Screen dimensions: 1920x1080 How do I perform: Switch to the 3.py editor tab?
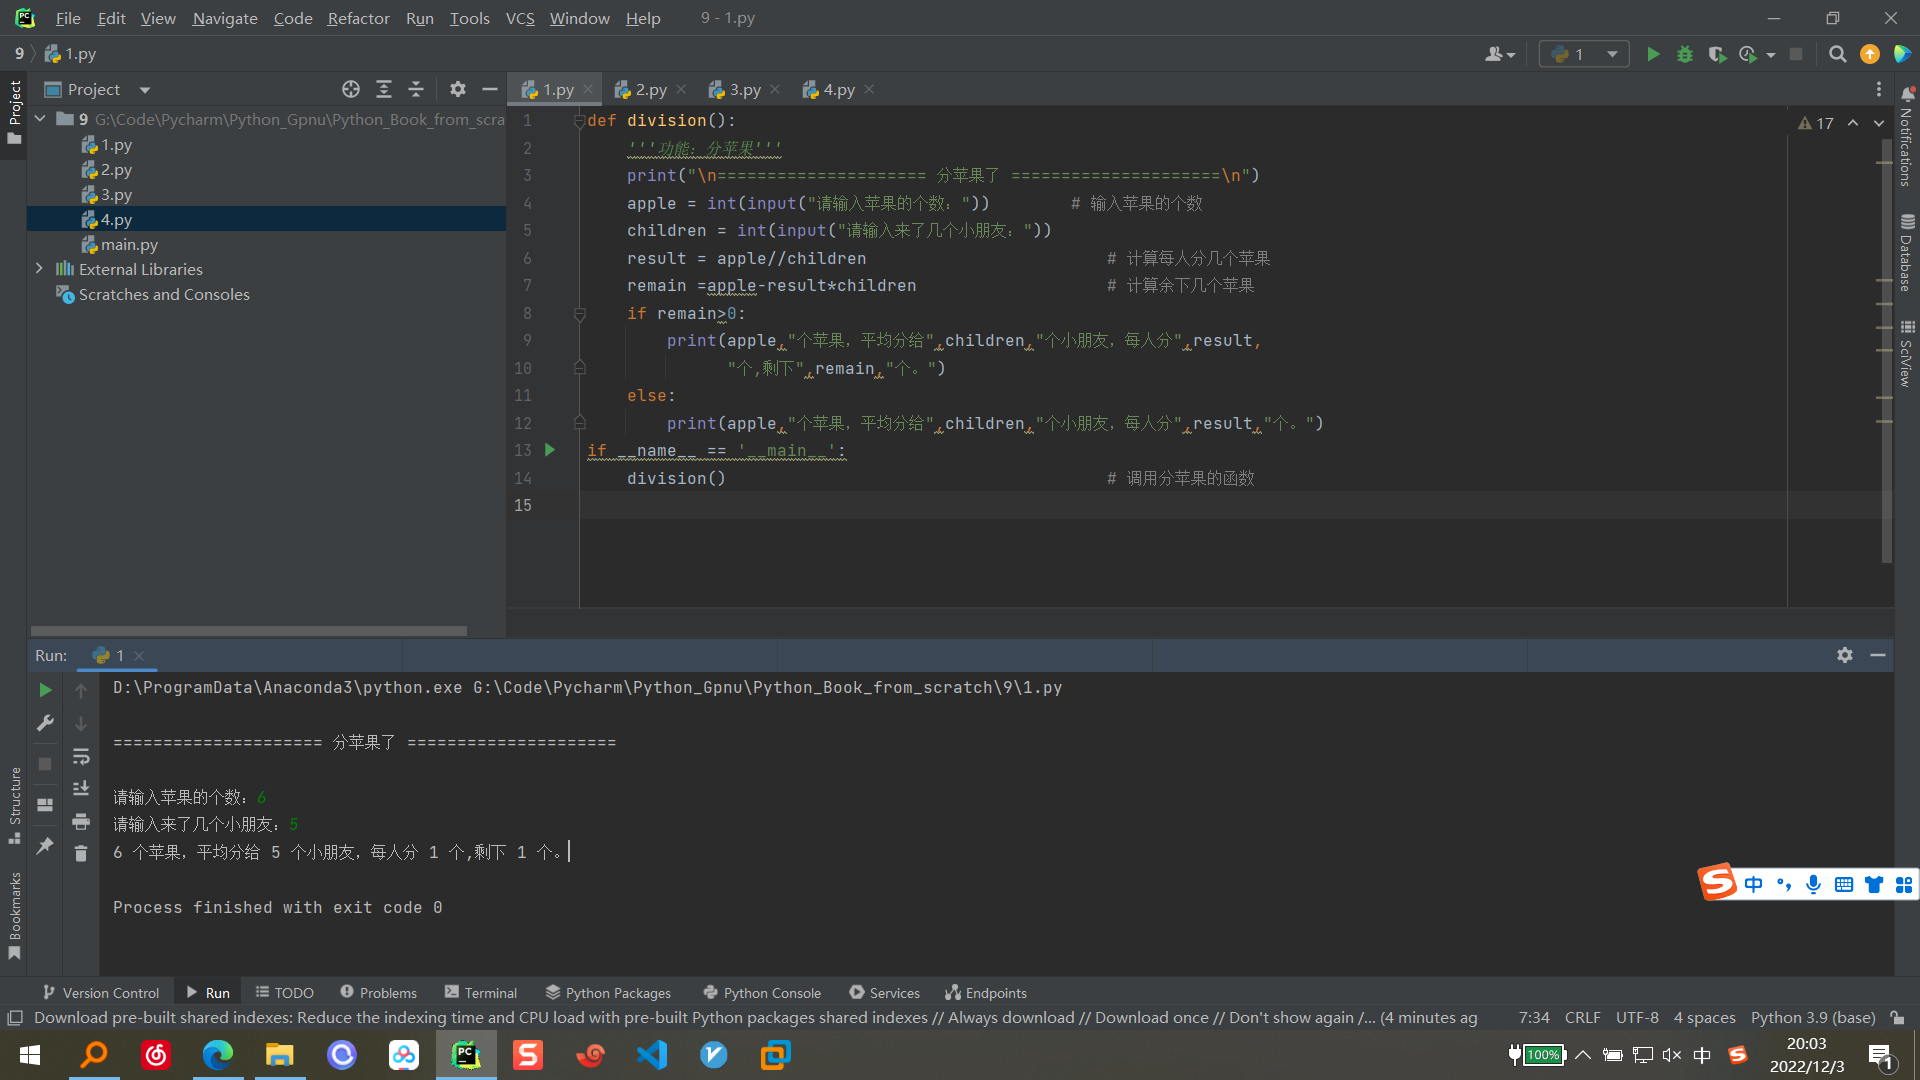pos(744,90)
